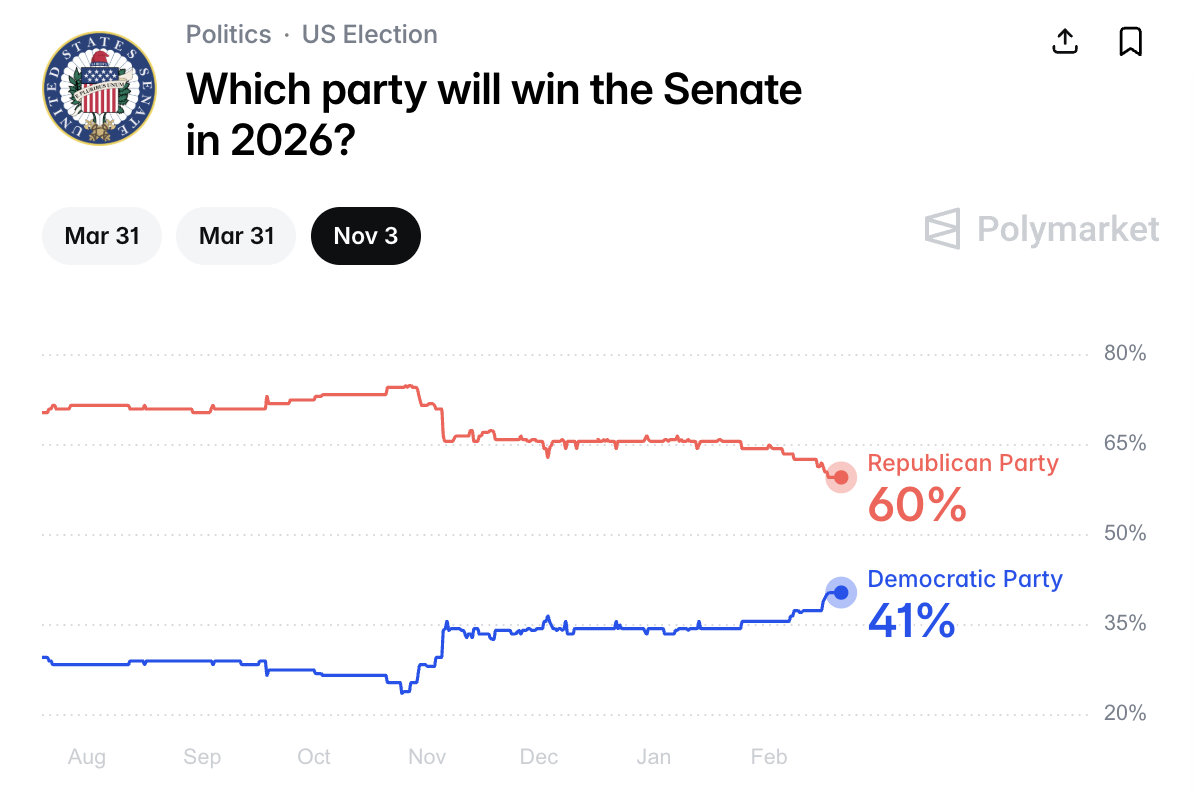Click the Polymarket logo watermark
Viewport: 1194px width, 792px height.
coord(1041,229)
